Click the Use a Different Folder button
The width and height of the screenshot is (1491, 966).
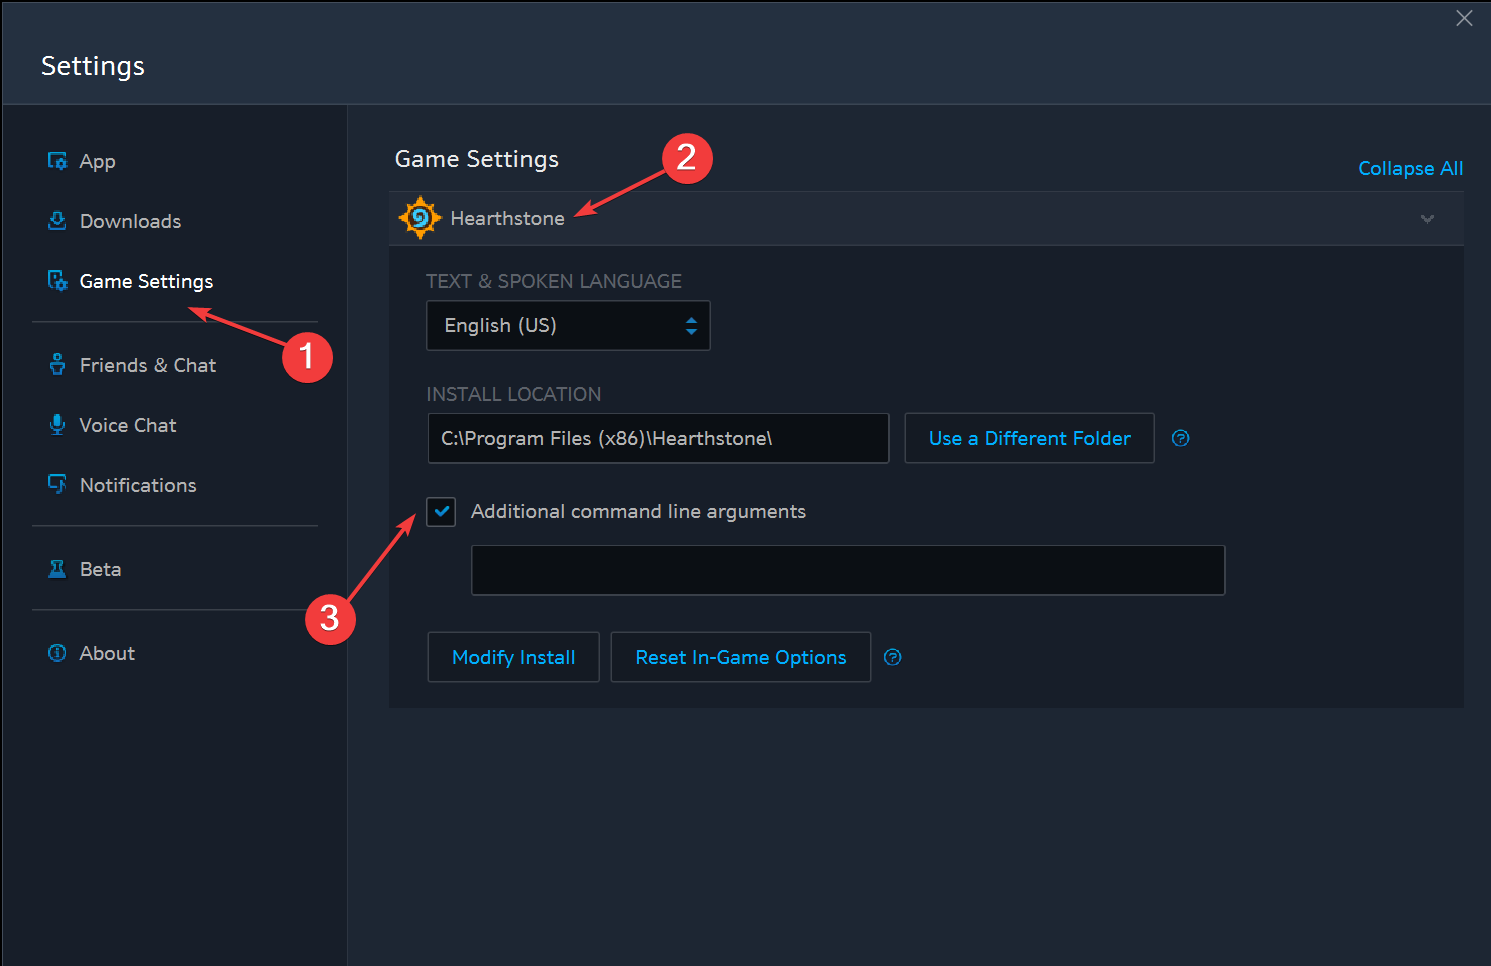click(x=1029, y=438)
